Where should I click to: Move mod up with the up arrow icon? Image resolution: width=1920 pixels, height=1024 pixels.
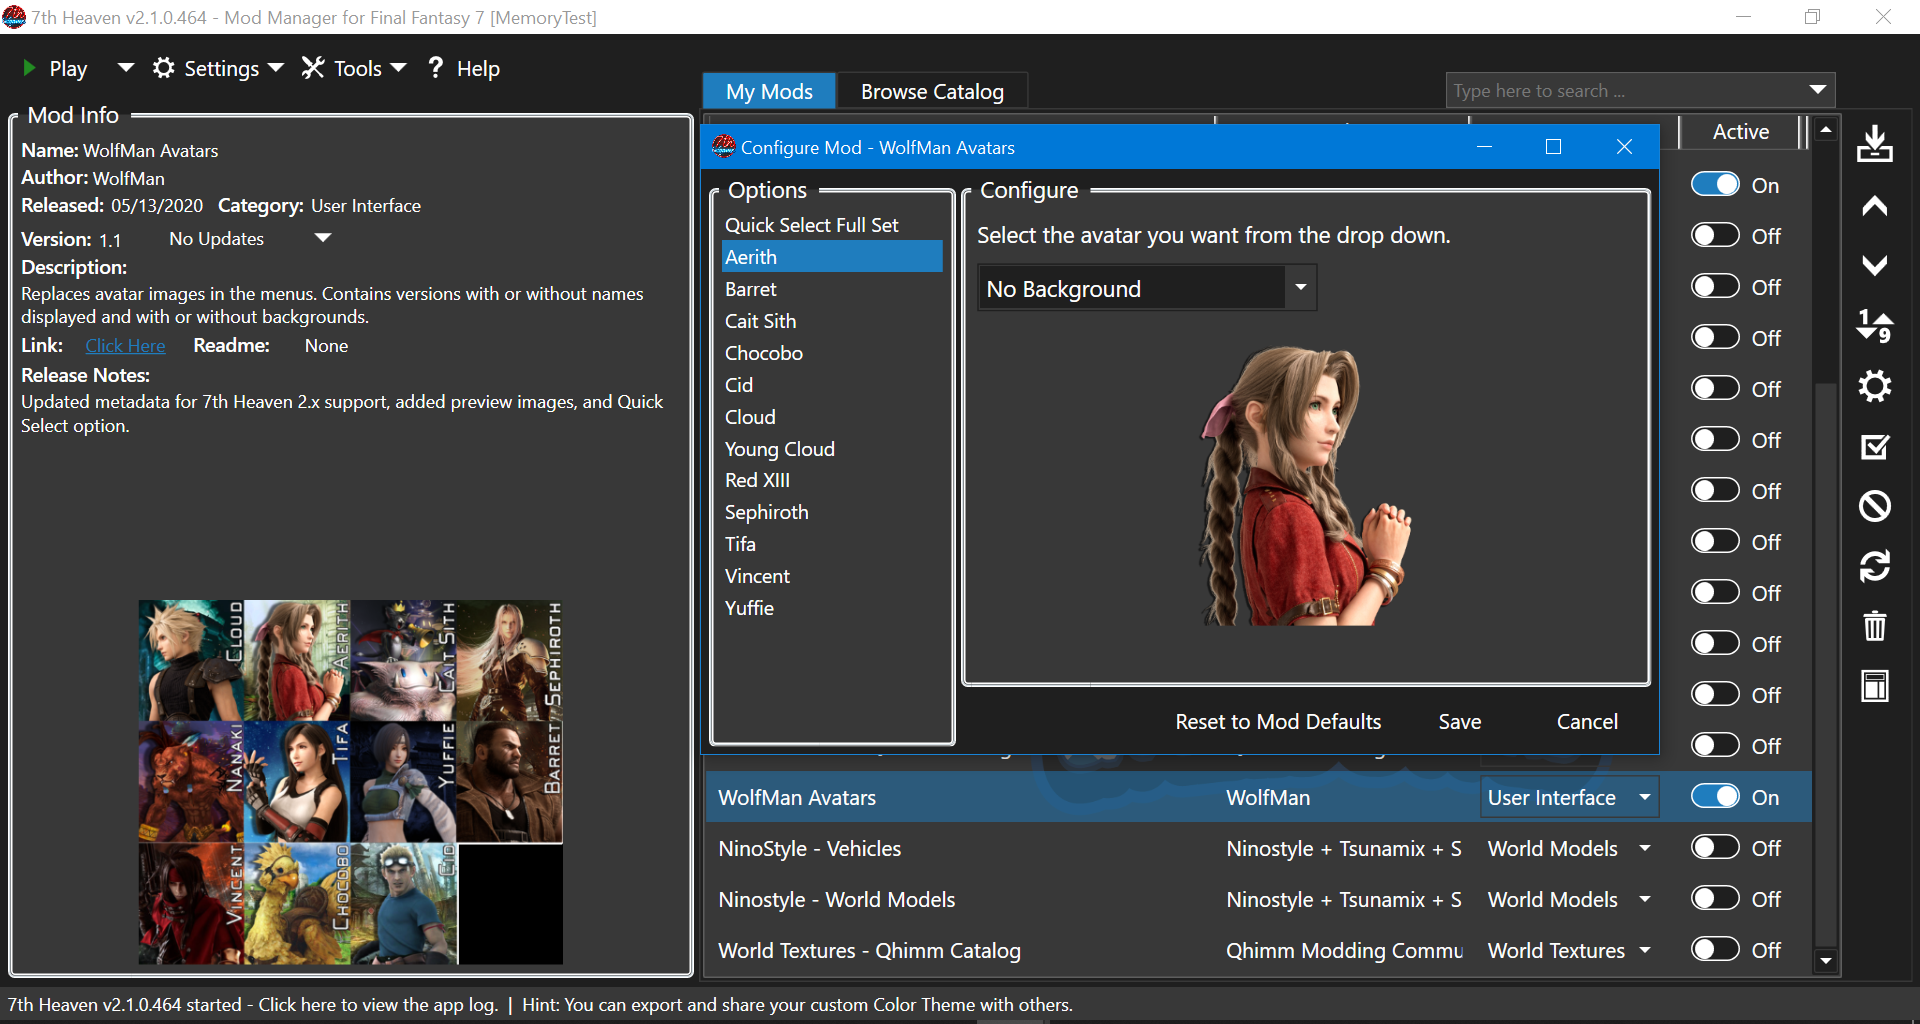[x=1874, y=206]
